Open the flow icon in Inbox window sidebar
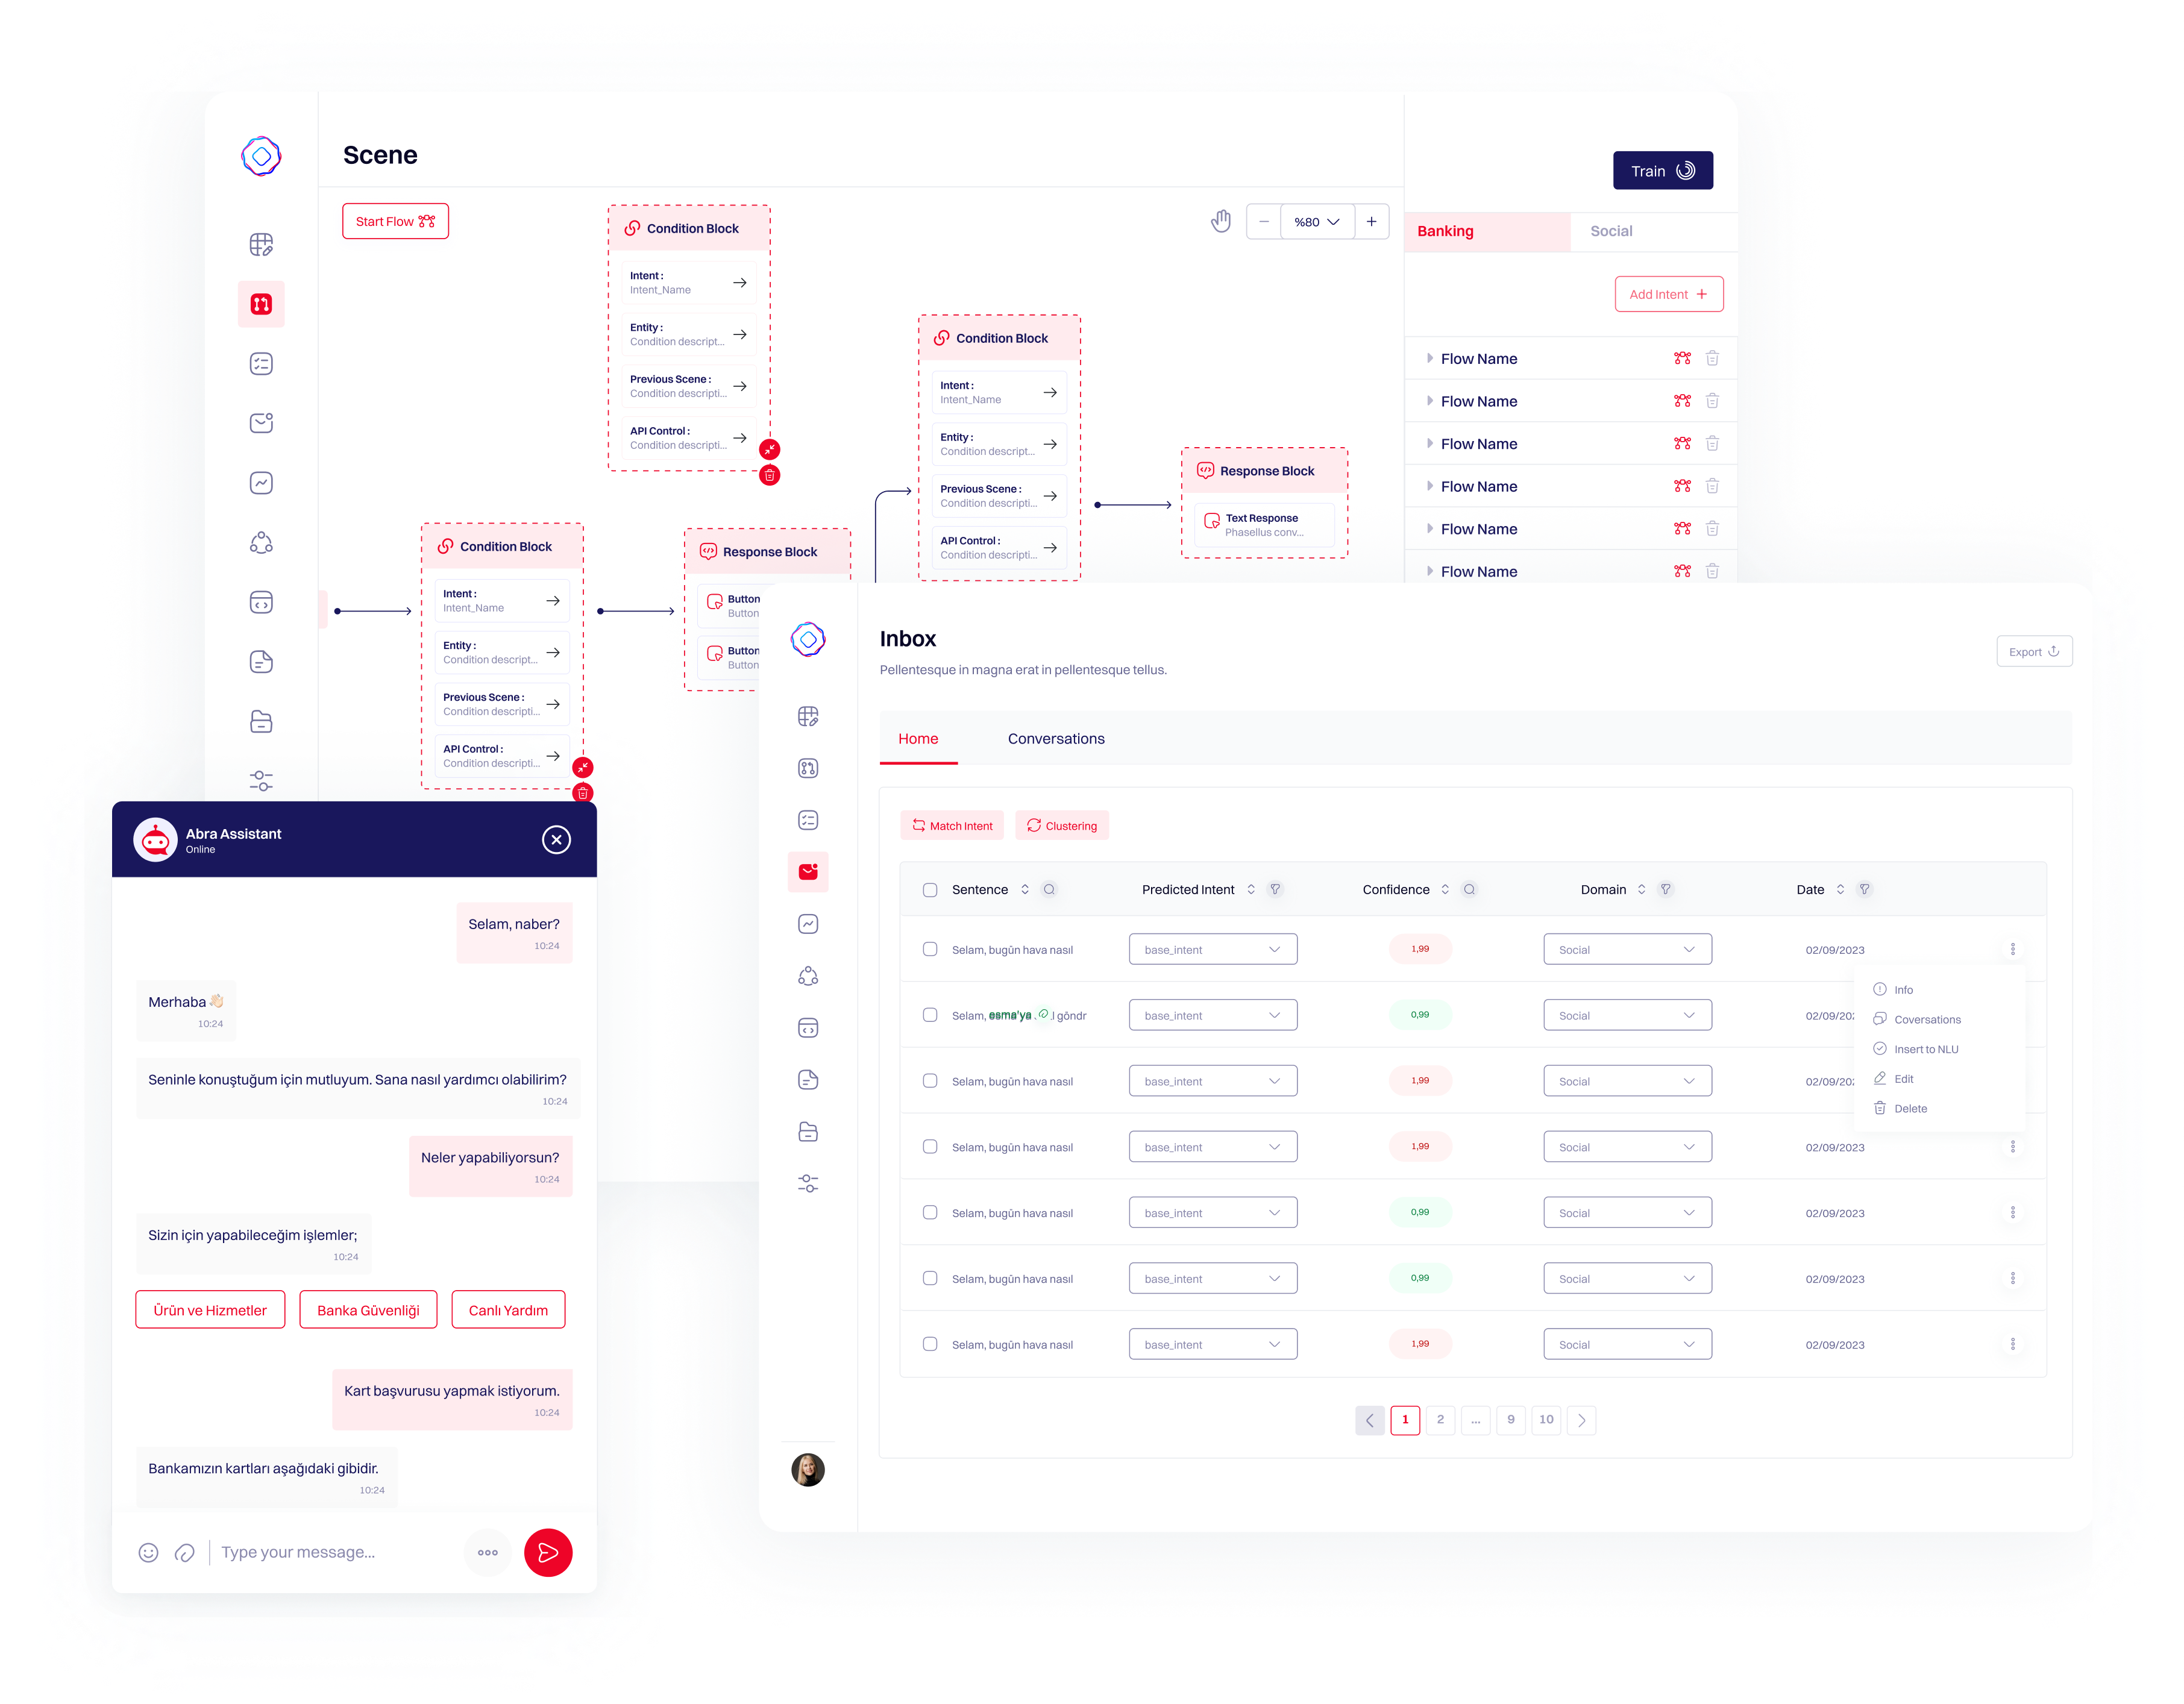This screenshot has height=1704, width=2184. pos(808,768)
